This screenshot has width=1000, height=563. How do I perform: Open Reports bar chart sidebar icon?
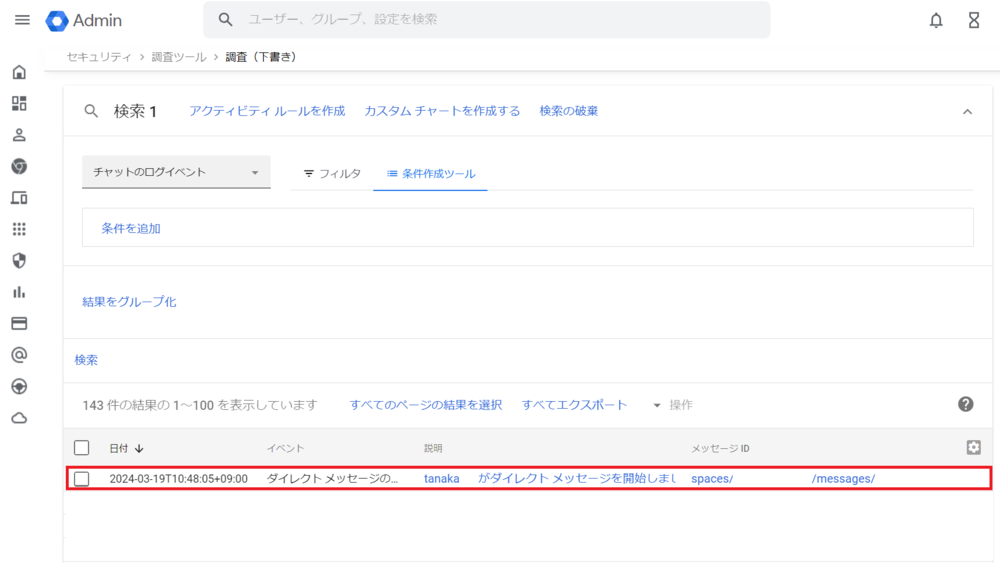pyautogui.click(x=19, y=292)
